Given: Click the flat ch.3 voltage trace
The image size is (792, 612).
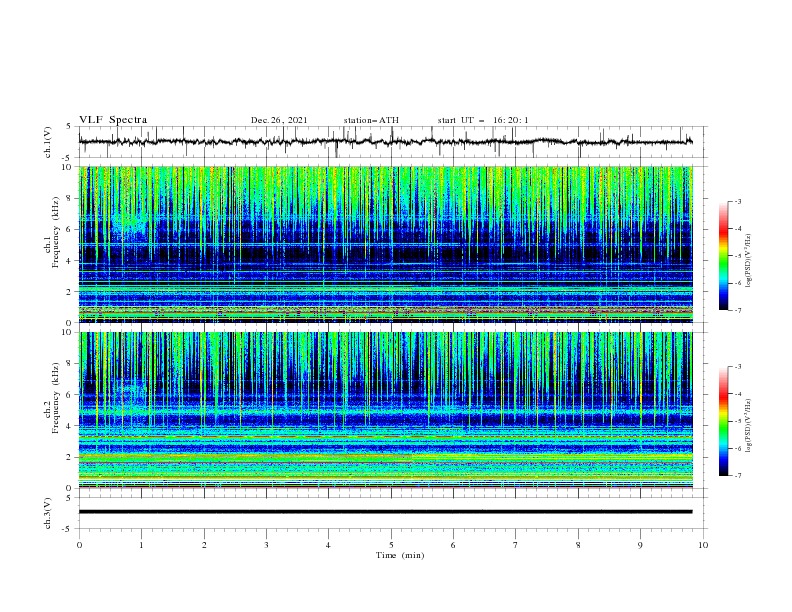Looking at the screenshot, I should [386, 512].
